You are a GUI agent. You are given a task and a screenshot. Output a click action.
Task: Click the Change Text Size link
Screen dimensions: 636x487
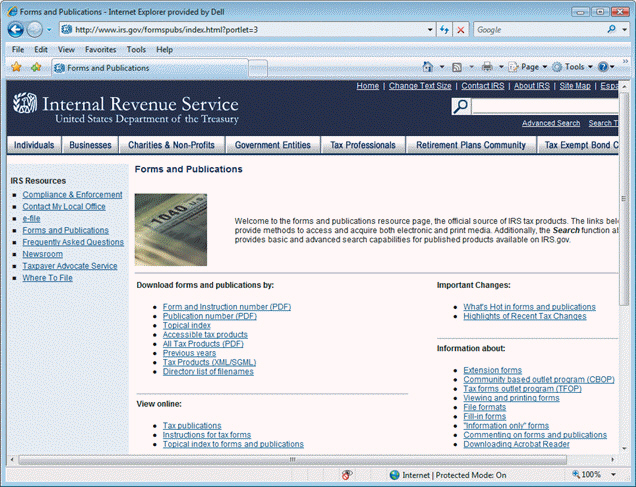pyautogui.click(x=420, y=86)
